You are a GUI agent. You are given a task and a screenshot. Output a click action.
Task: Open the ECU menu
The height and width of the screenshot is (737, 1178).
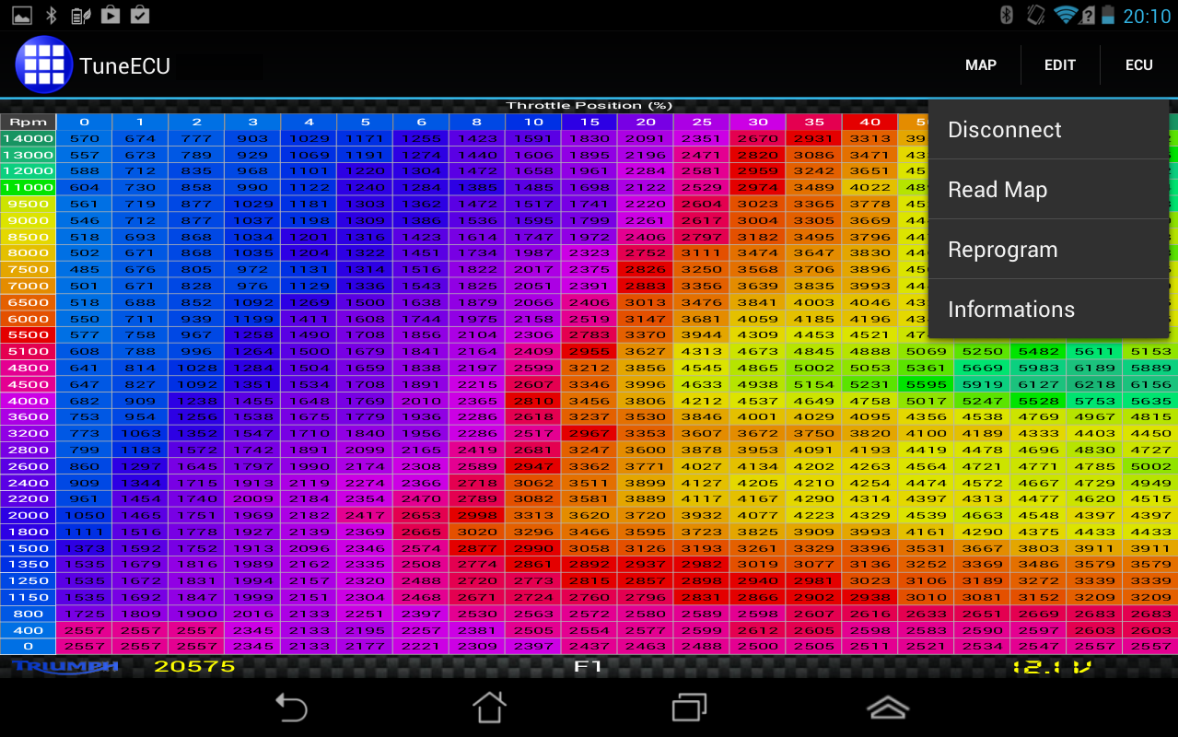pyautogui.click(x=1138, y=65)
